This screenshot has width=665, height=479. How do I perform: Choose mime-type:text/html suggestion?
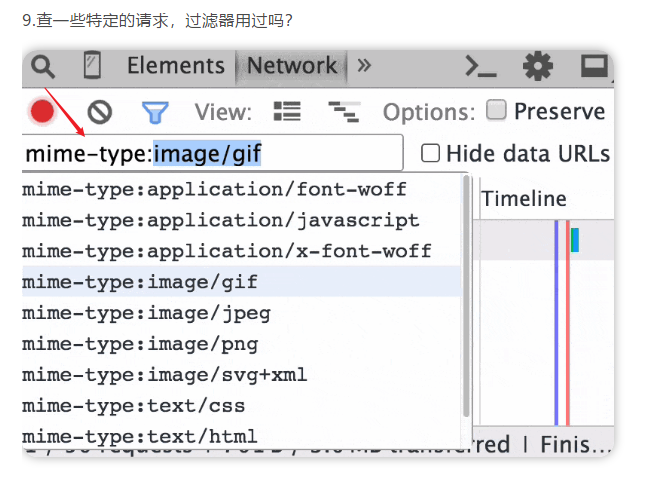pyautogui.click(x=241, y=436)
